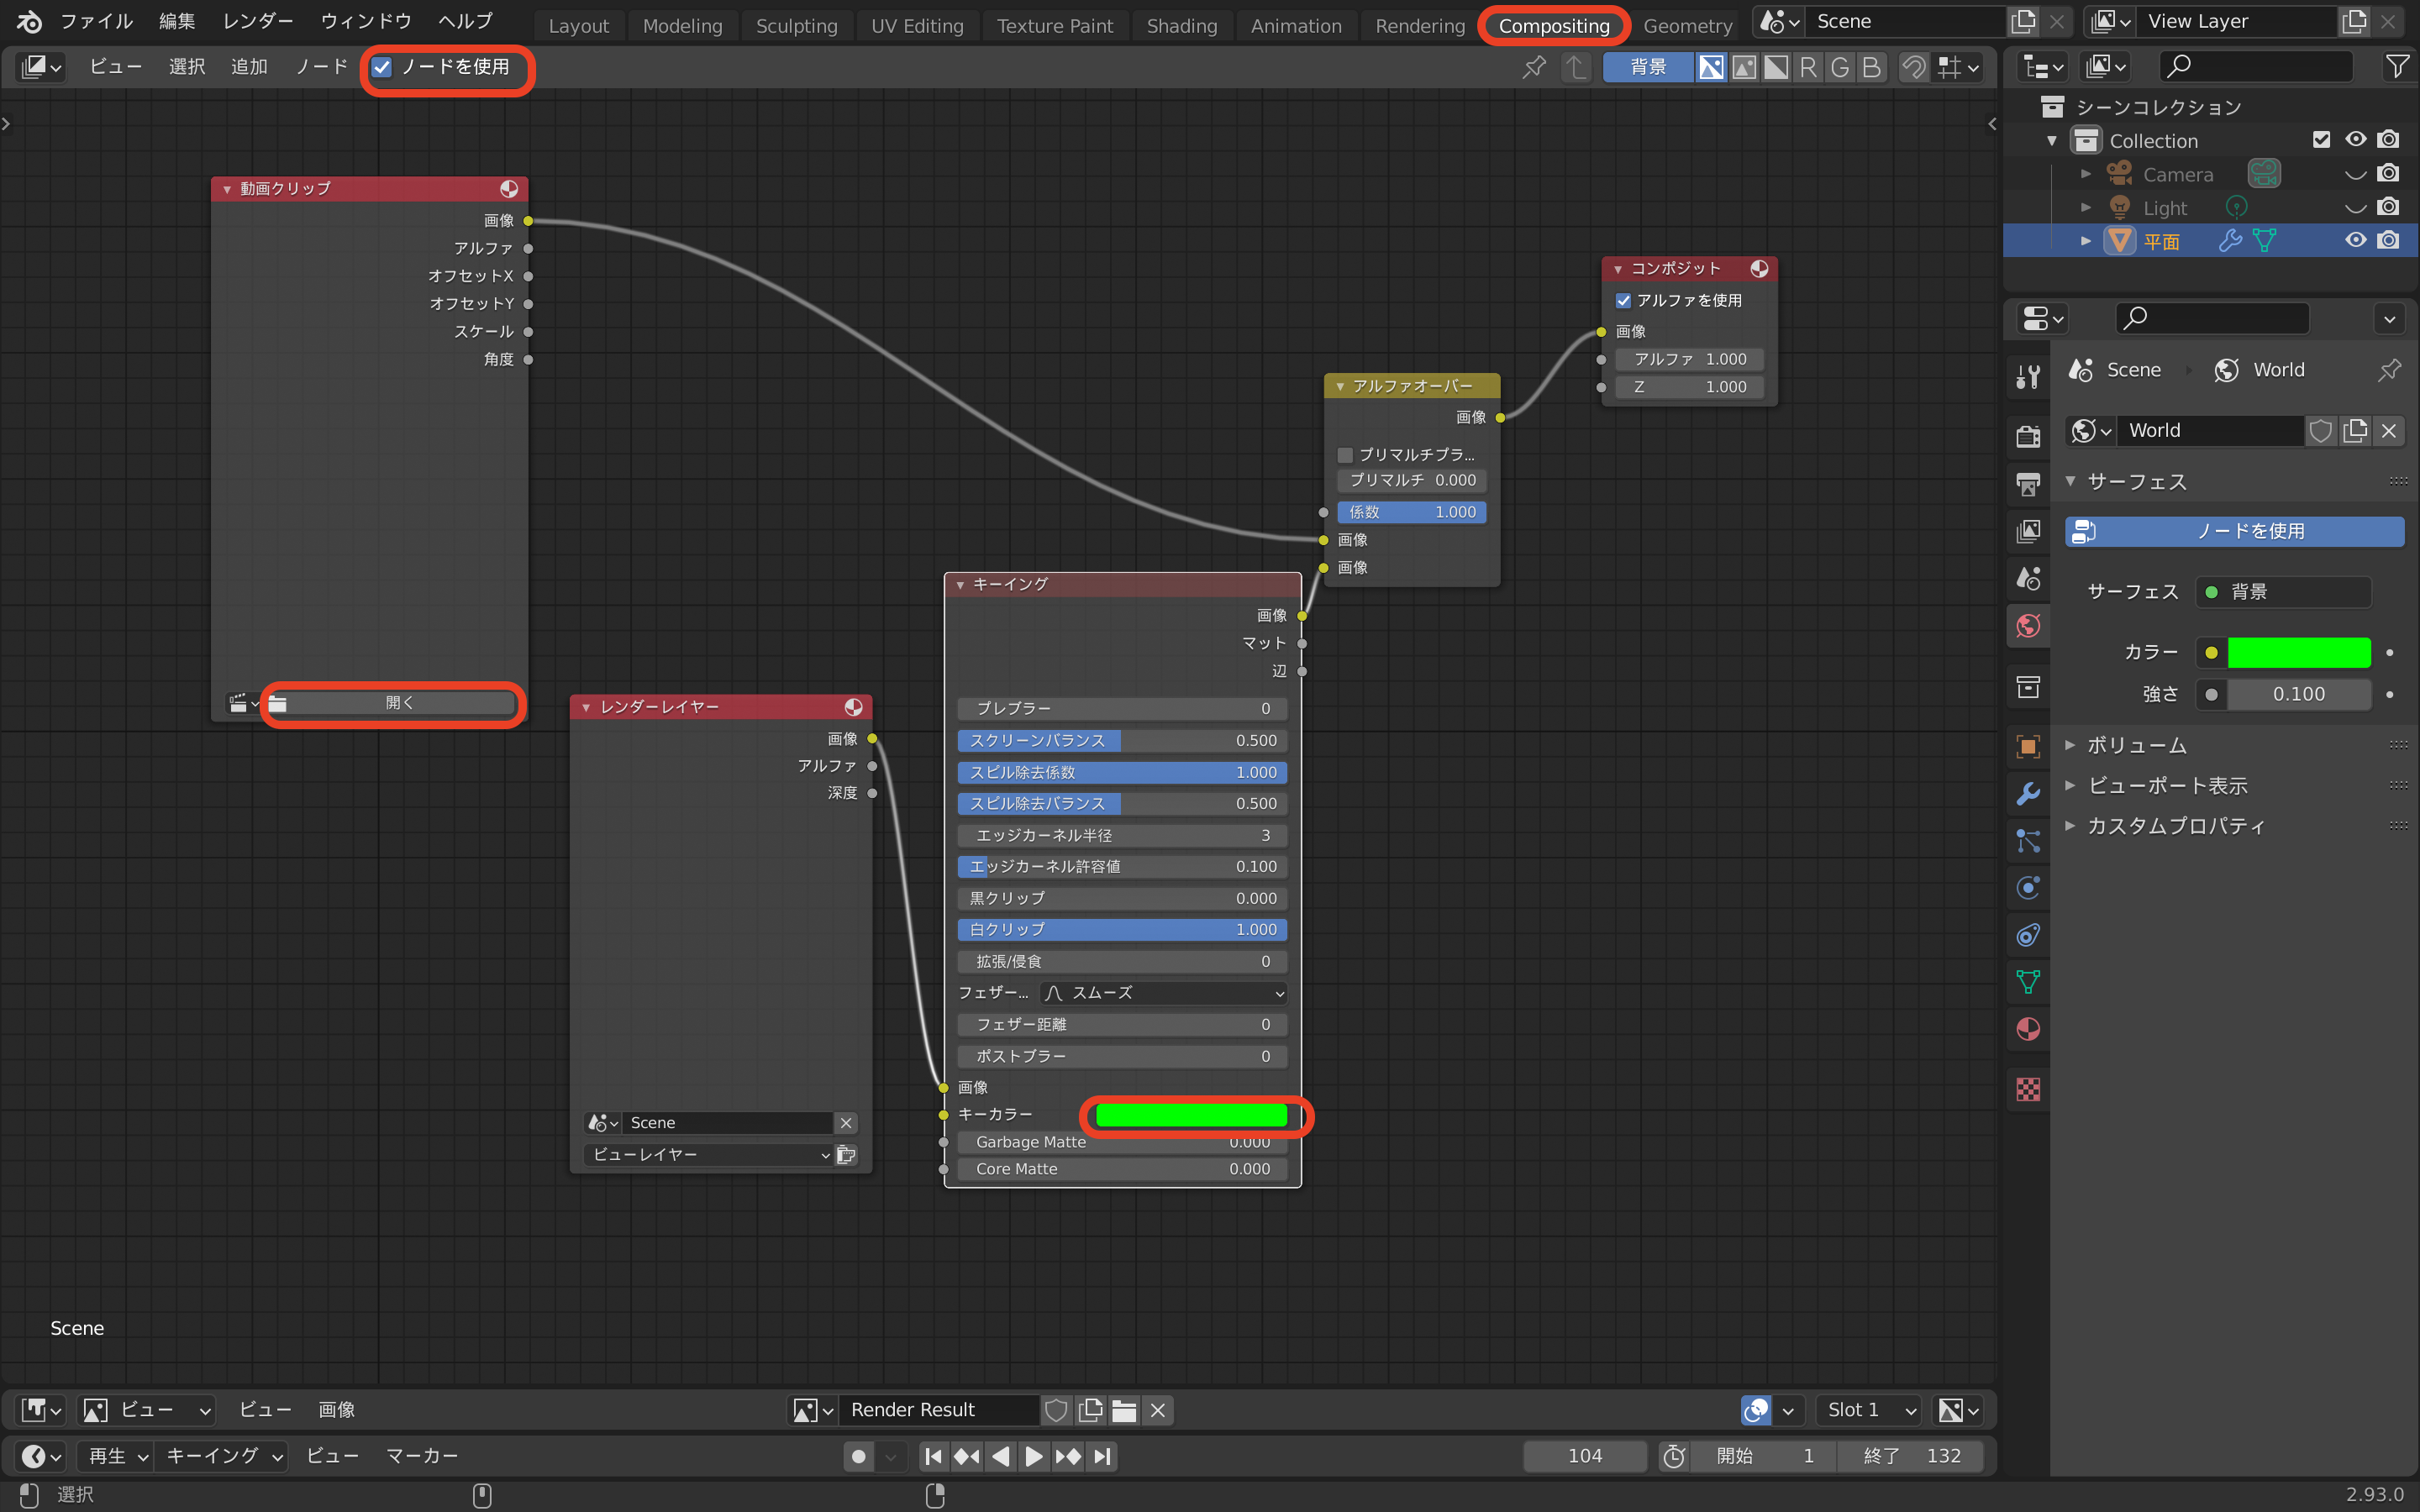The width and height of the screenshot is (2420, 1512).
Task: Toggle ノードを使用 checkbox in header
Action: click(x=381, y=66)
